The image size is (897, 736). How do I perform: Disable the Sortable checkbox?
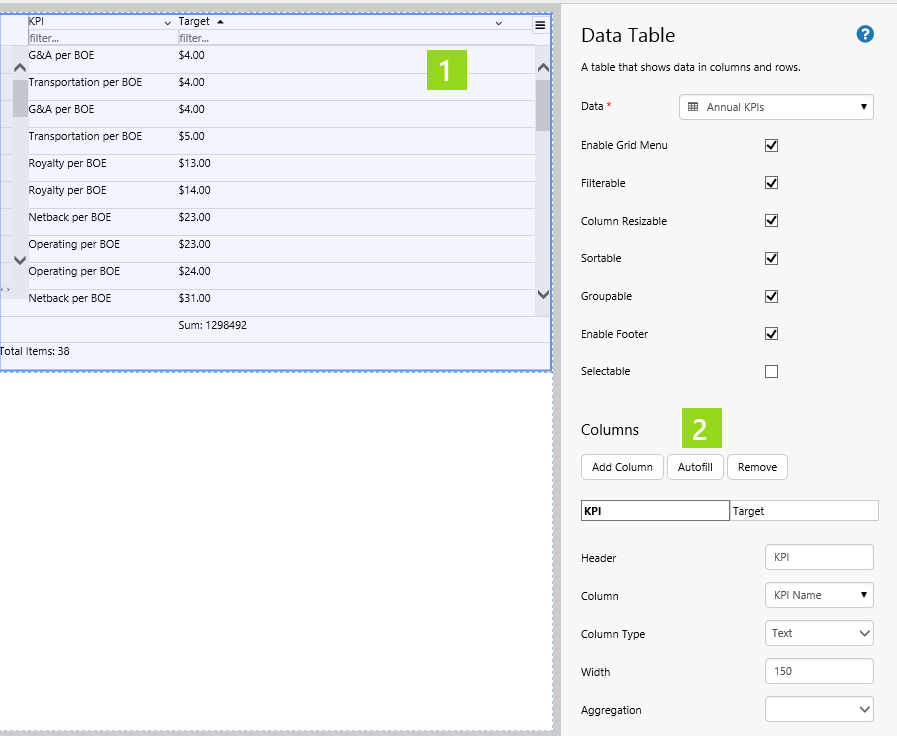[771, 258]
